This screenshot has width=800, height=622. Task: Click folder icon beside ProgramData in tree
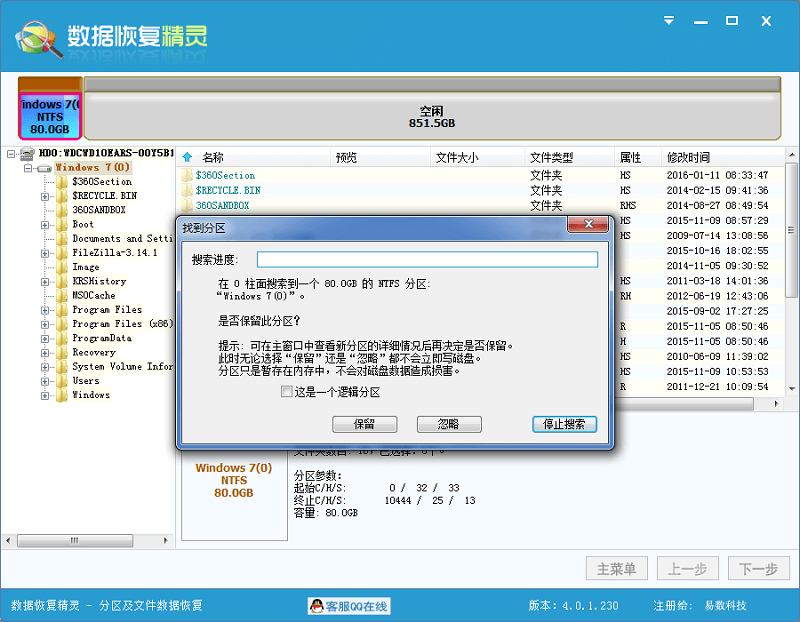[62, 338]
